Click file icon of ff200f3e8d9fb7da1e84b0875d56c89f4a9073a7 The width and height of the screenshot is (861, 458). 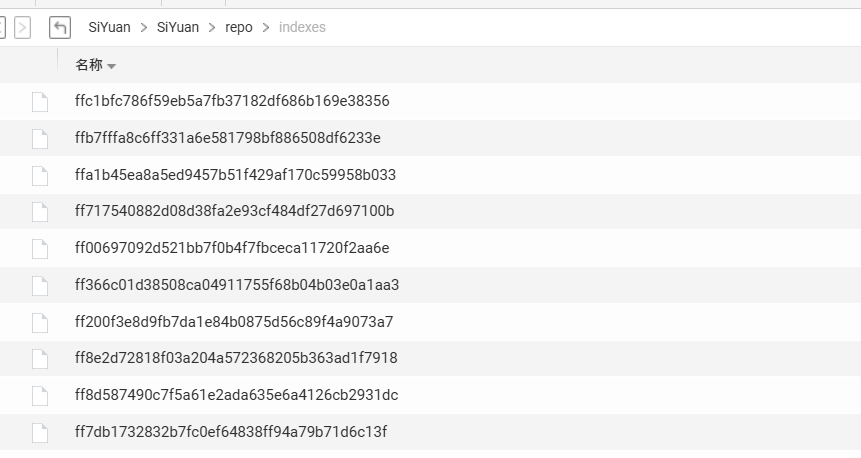[x=40, y=322]
